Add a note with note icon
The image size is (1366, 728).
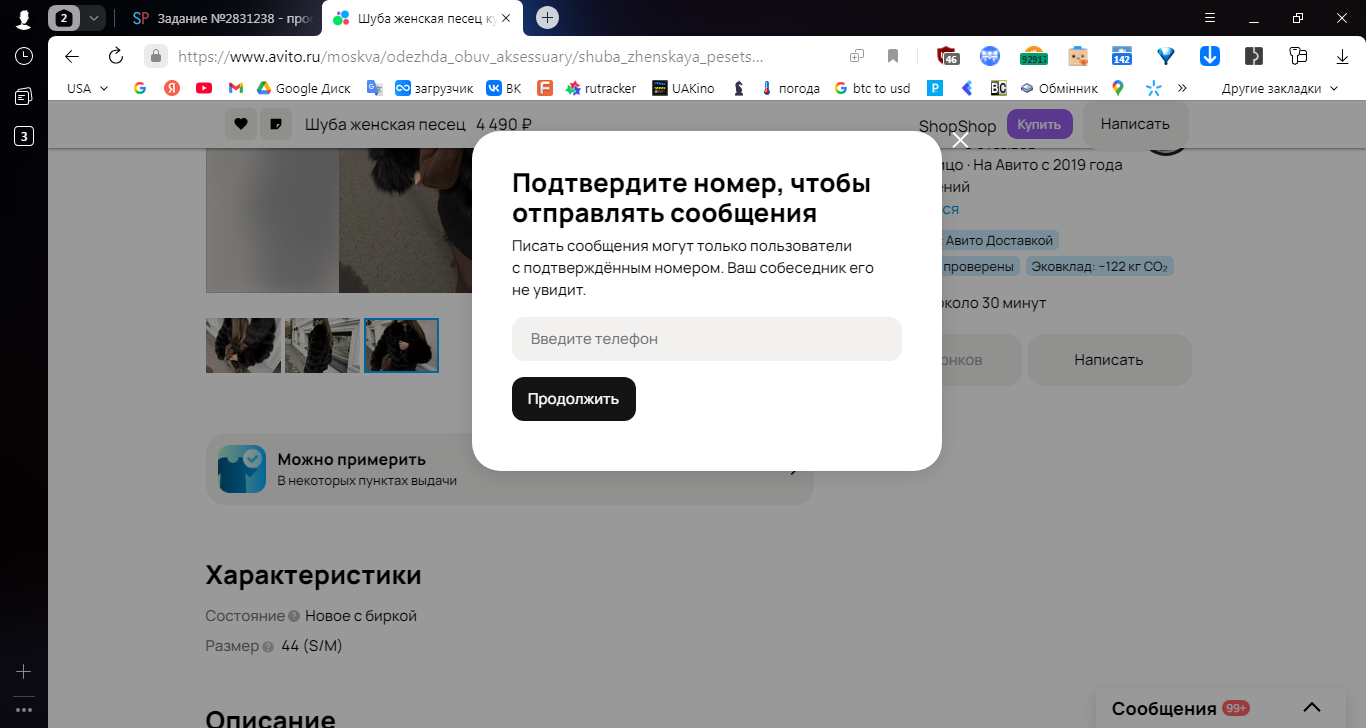pos(275,124)
